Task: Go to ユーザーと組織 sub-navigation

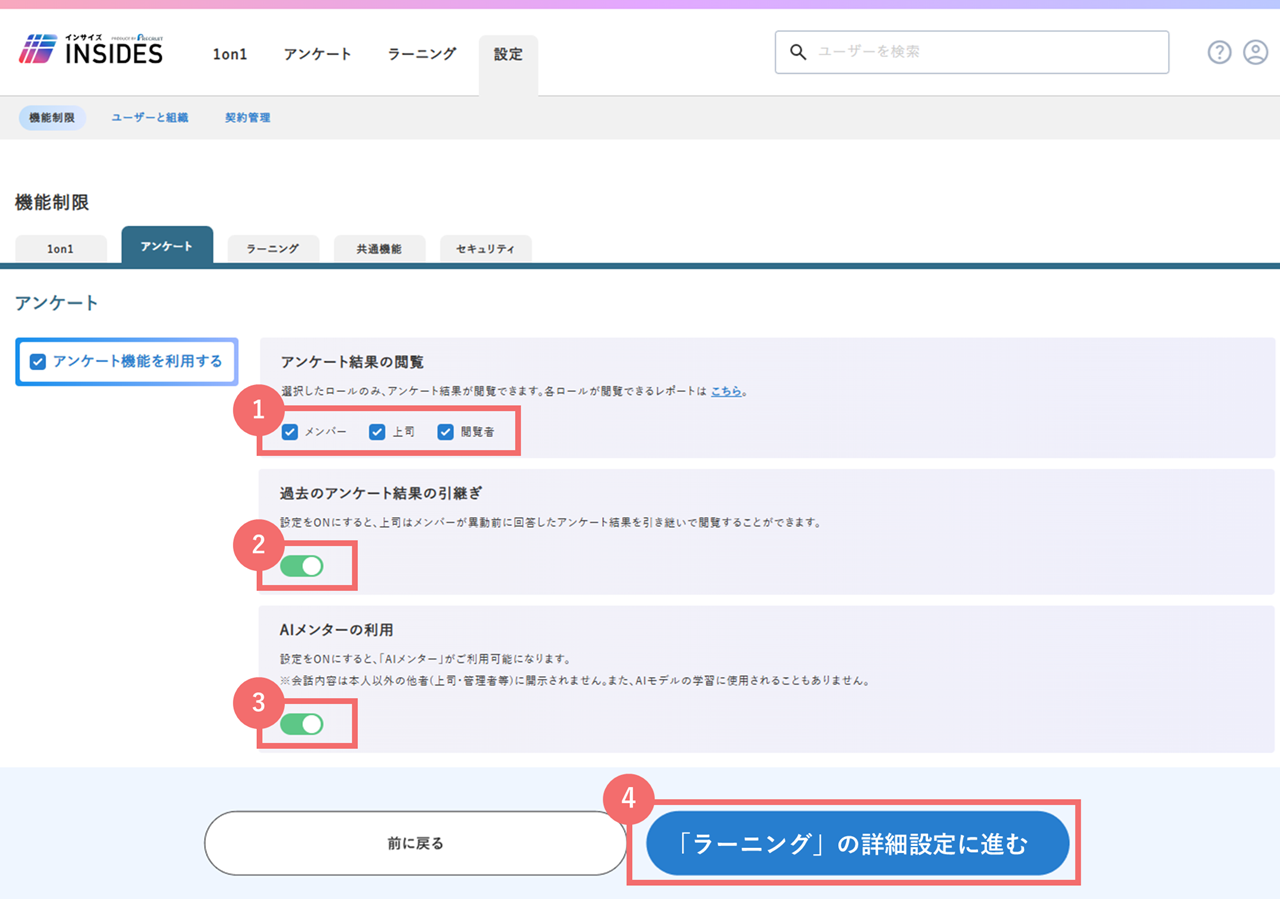Action: pyautogui.click(x=150, y=117)
